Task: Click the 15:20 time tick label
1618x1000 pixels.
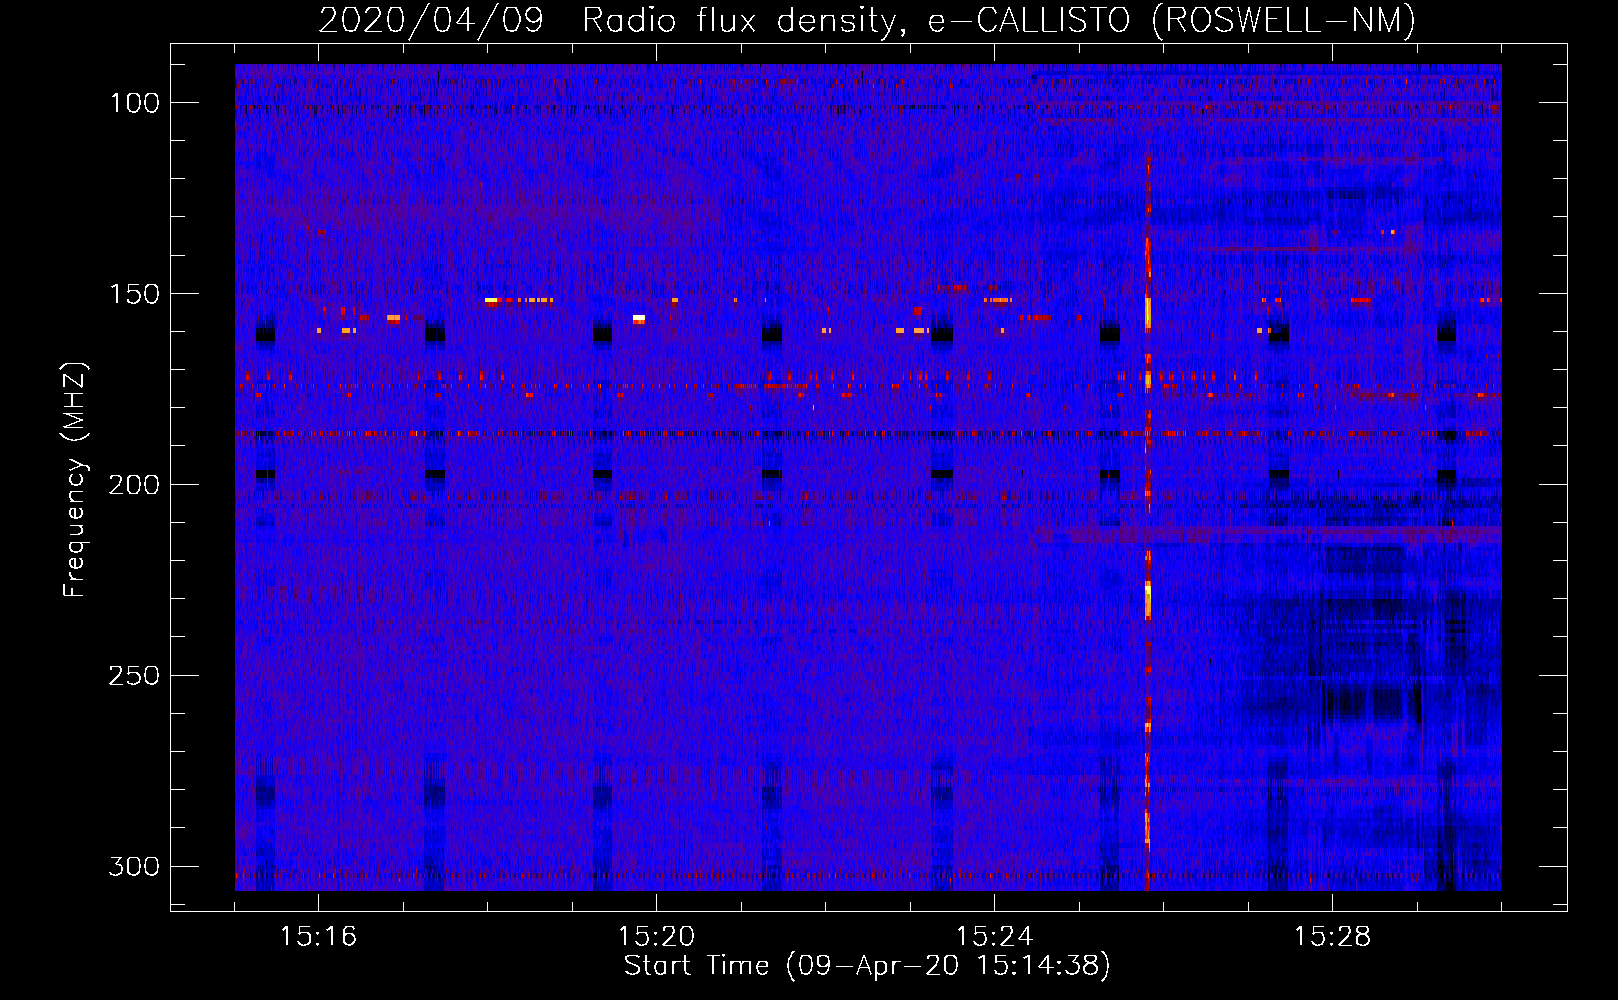Action: (656, 937)
